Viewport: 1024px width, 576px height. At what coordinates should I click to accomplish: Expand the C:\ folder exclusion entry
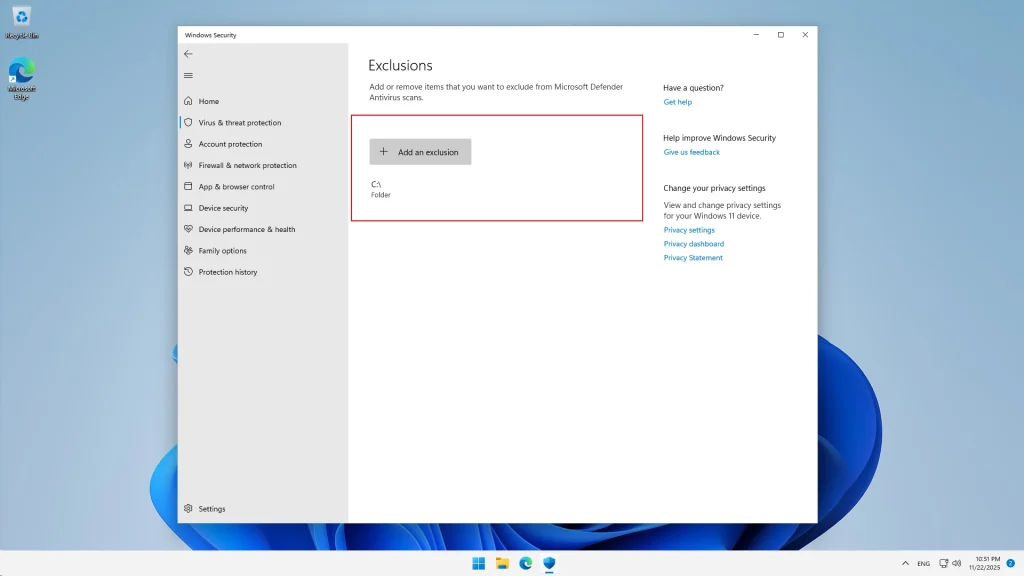(x=381, y=189)
